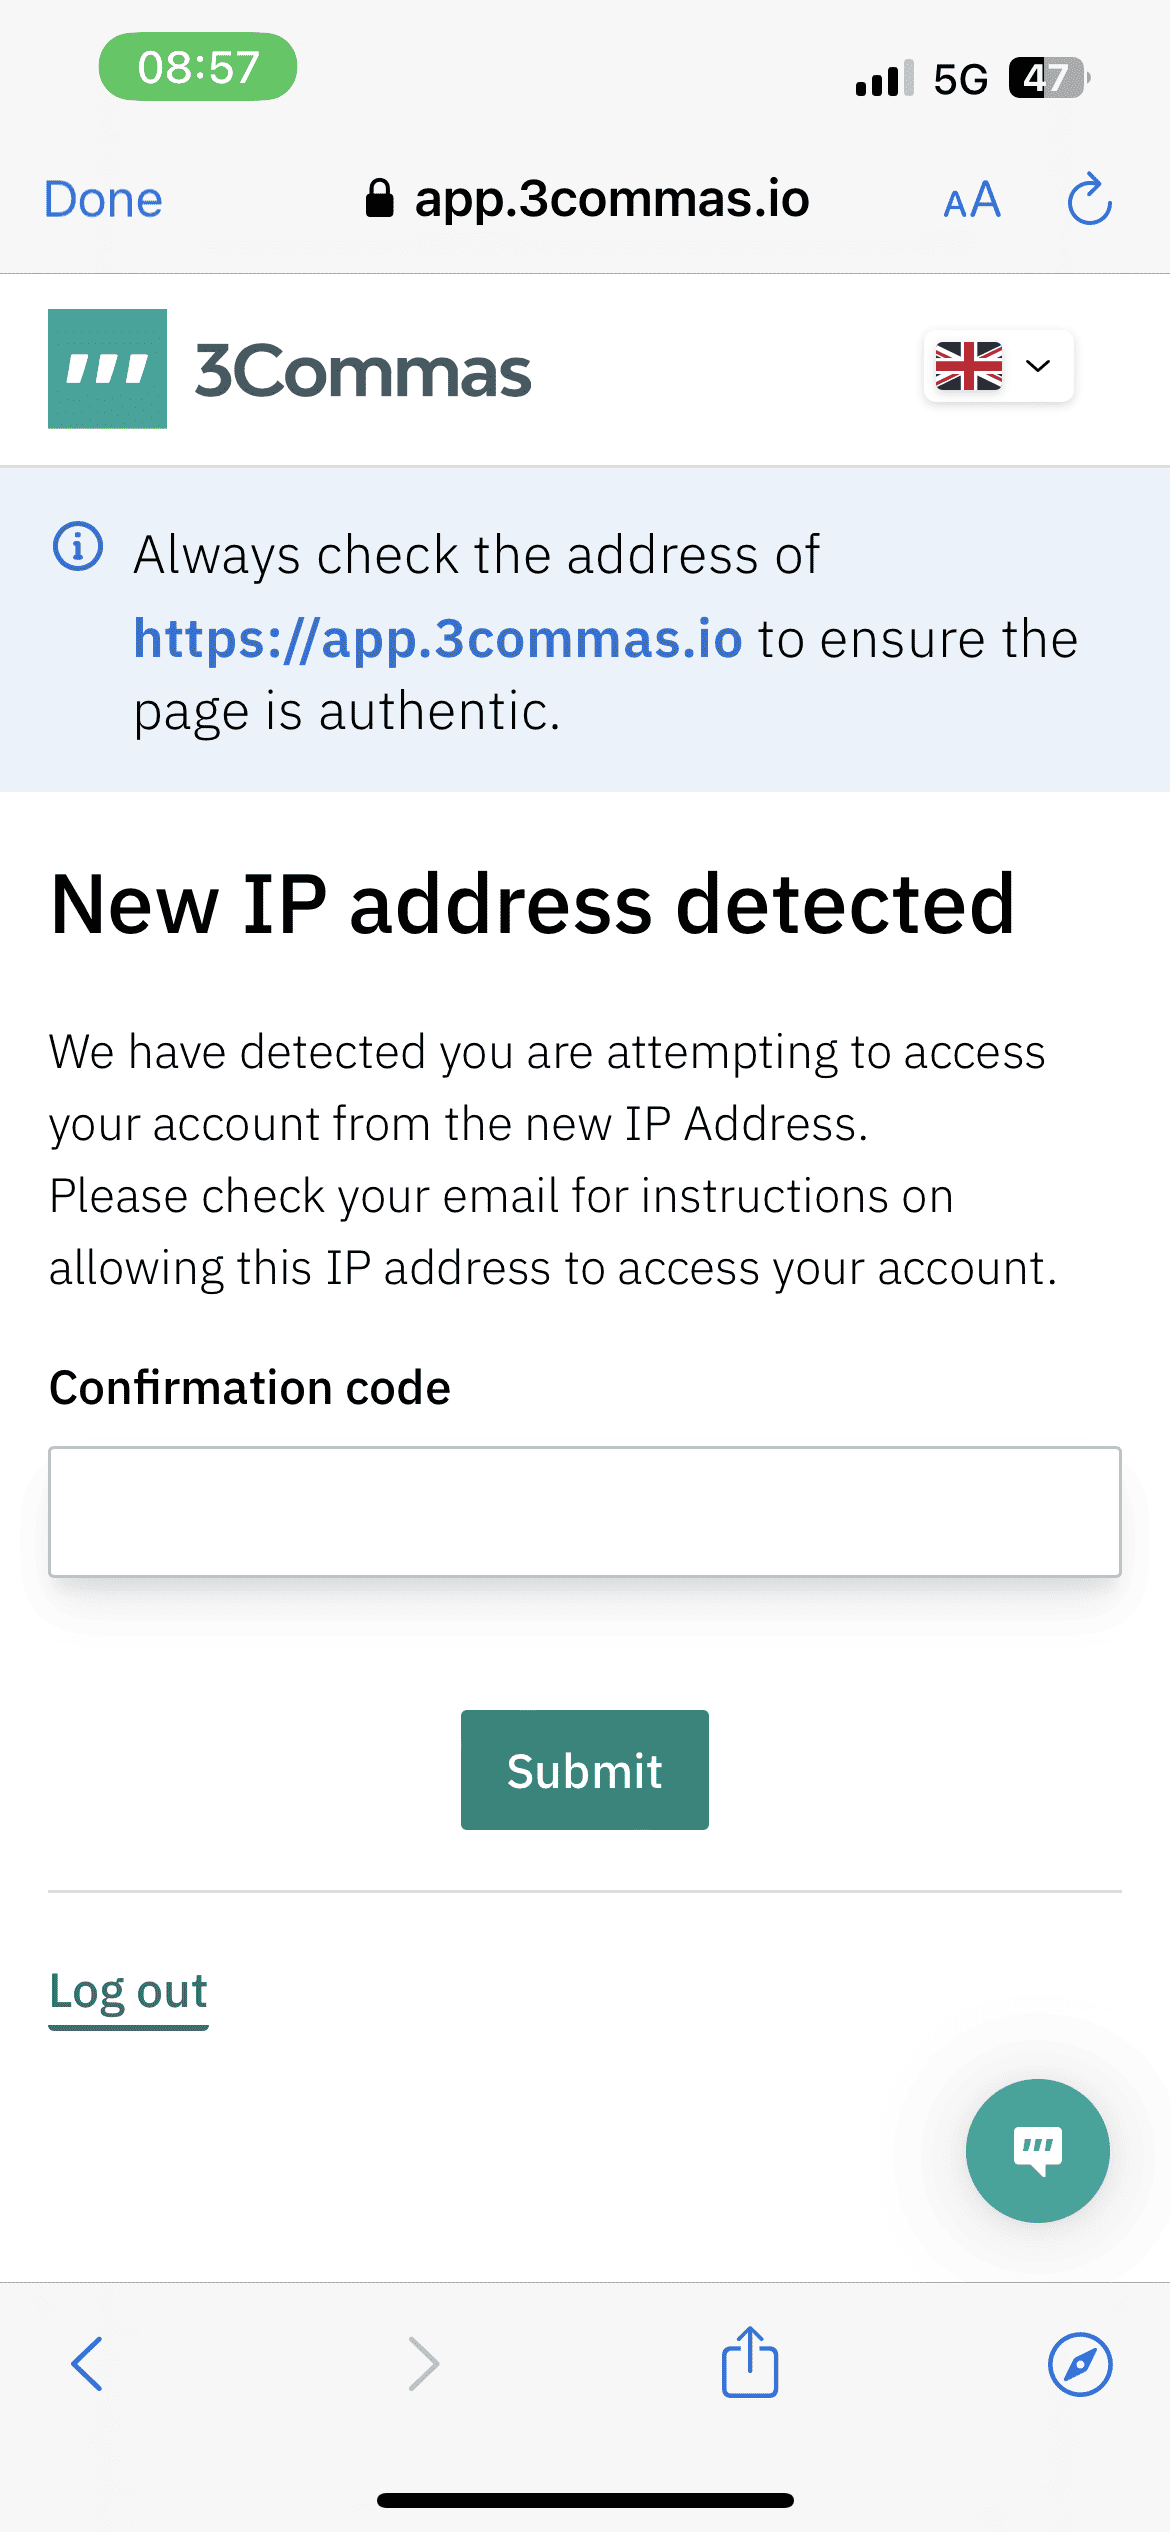Go back with the left chevron
Image resolution: width=1170 pixels, height=2532 pixels.
[x=87, y=2364]
